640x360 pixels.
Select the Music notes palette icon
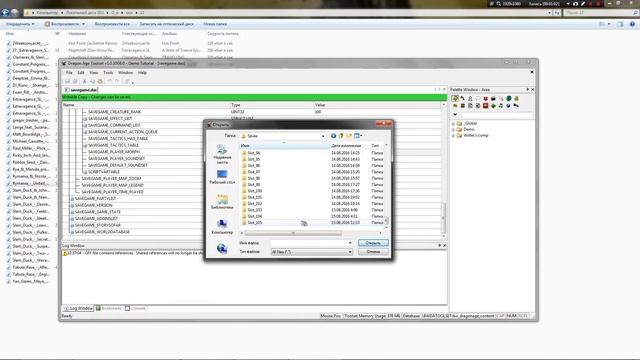[501, 106]
